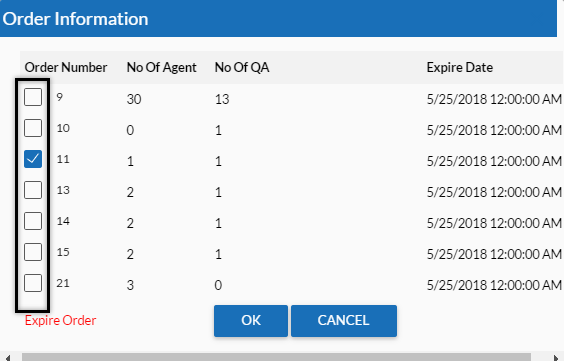564x361 pixels.
Task: Click the horizontal scrollbar right arrow
Action: click(x=555, y=357)
